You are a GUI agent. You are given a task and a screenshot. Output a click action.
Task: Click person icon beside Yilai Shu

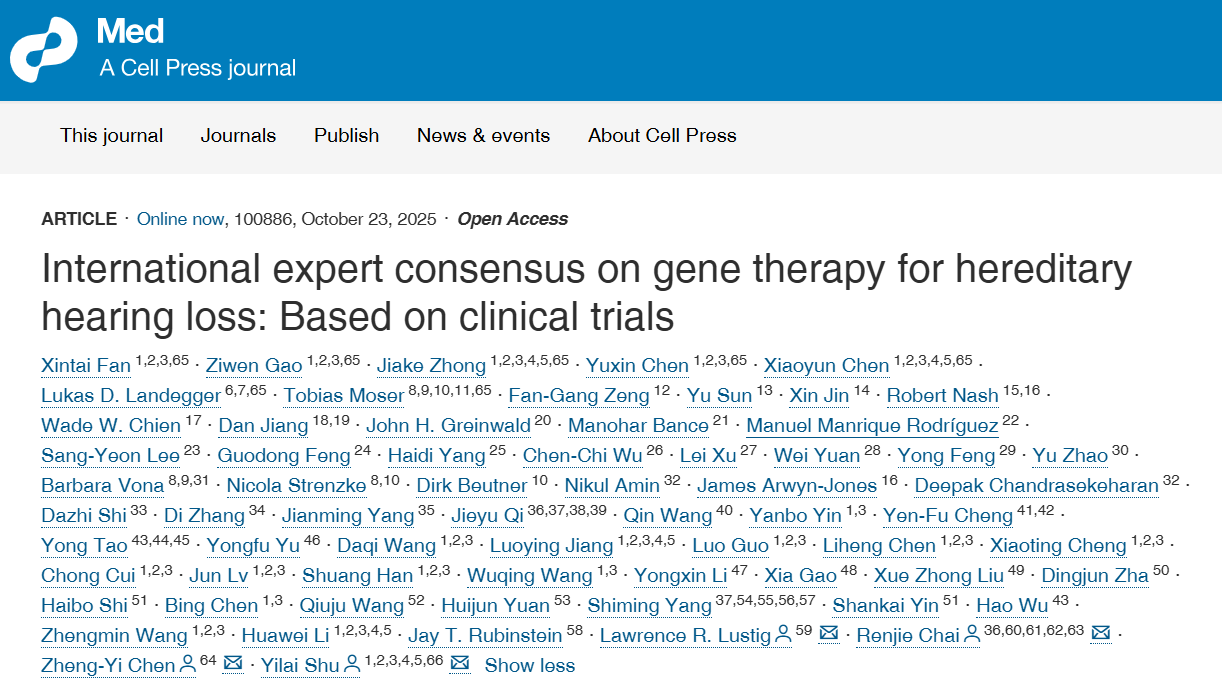350,664
